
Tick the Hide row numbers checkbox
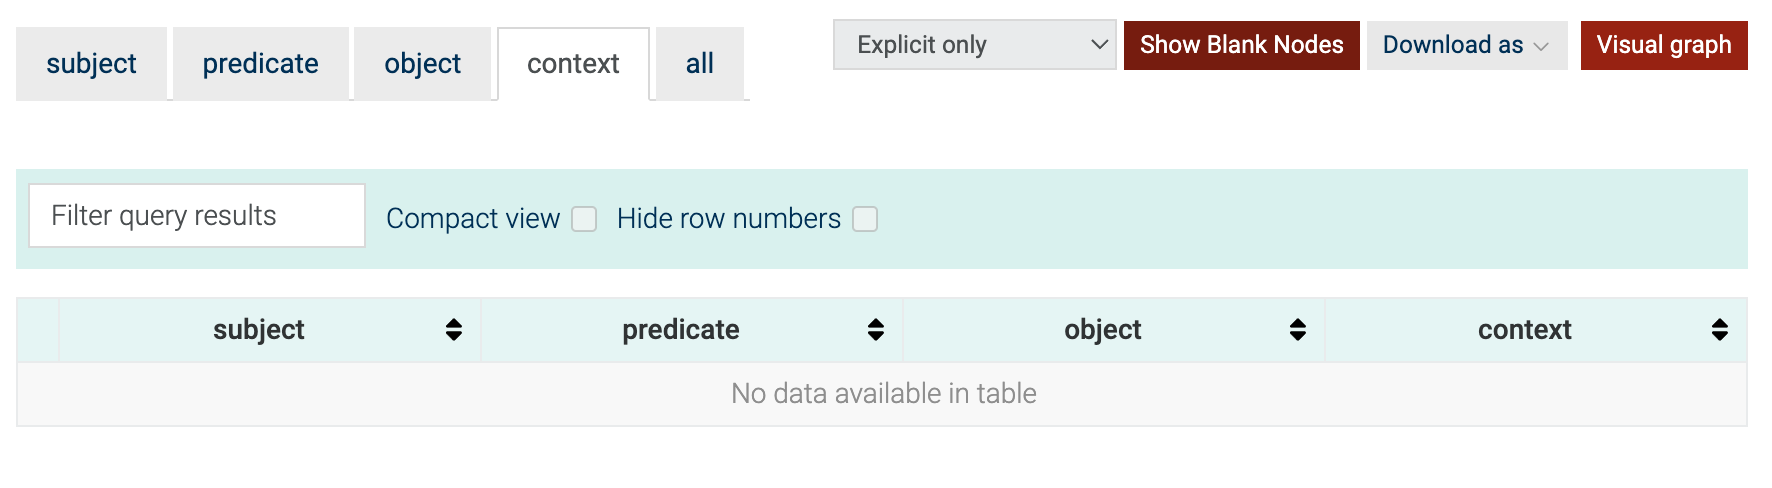tap(865, 219)
